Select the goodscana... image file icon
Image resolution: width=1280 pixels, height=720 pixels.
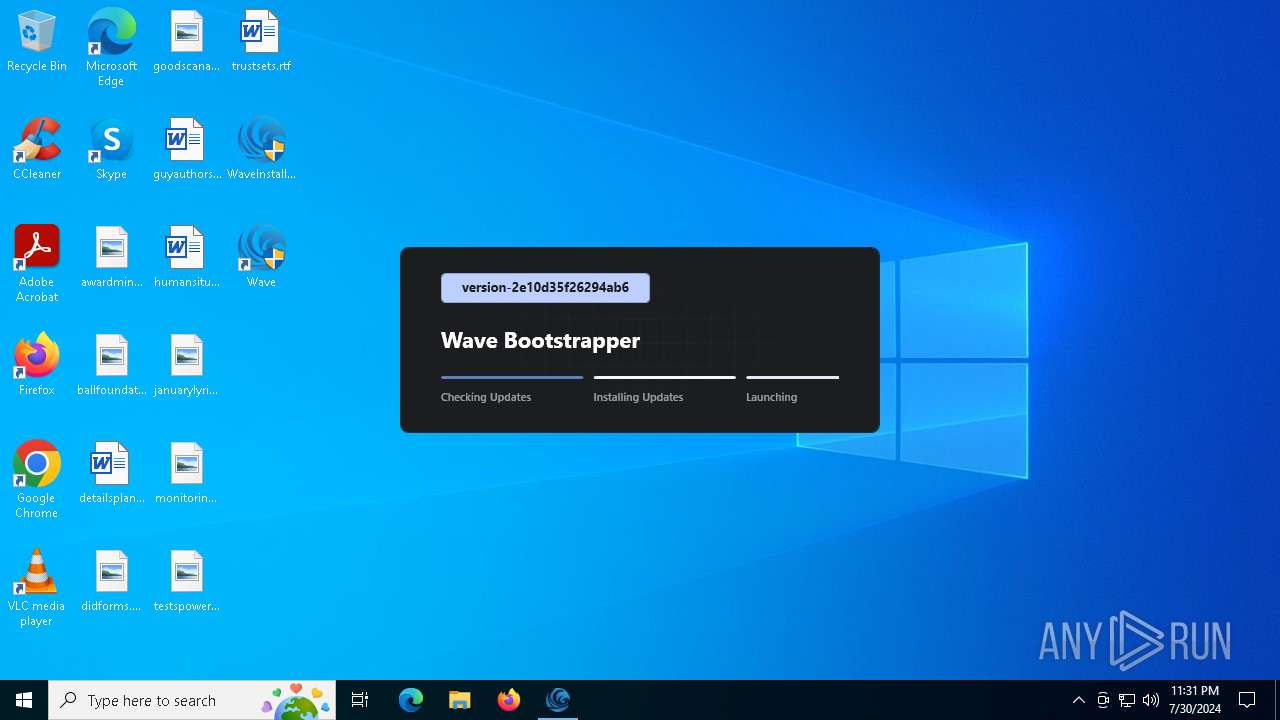coord(186,42)
